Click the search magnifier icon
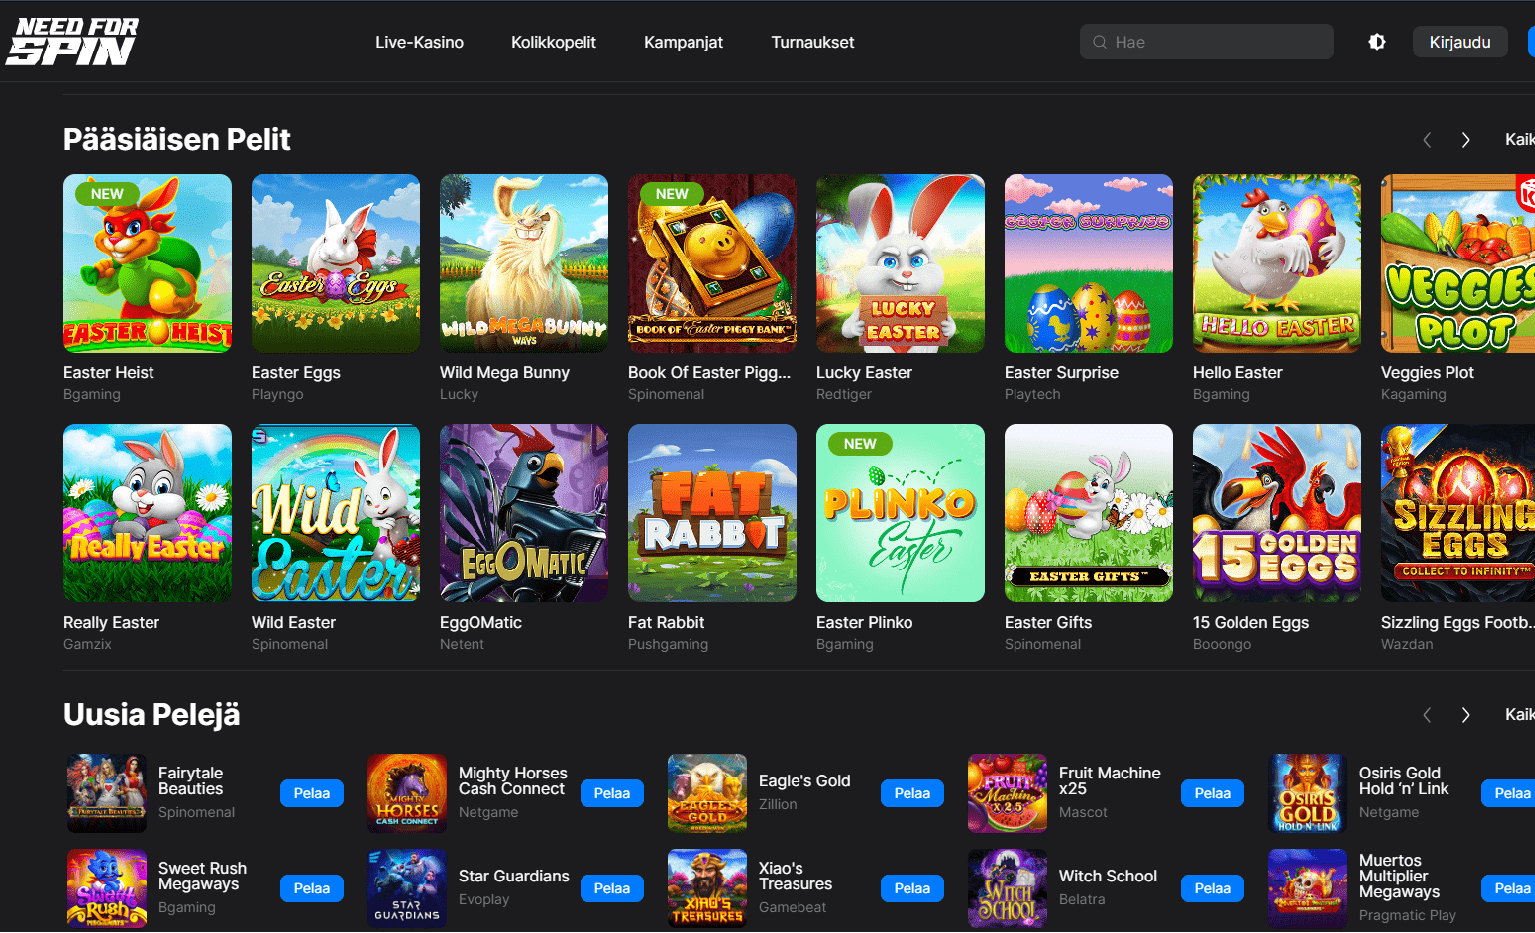1535x933 pixels. point(1100,42)
